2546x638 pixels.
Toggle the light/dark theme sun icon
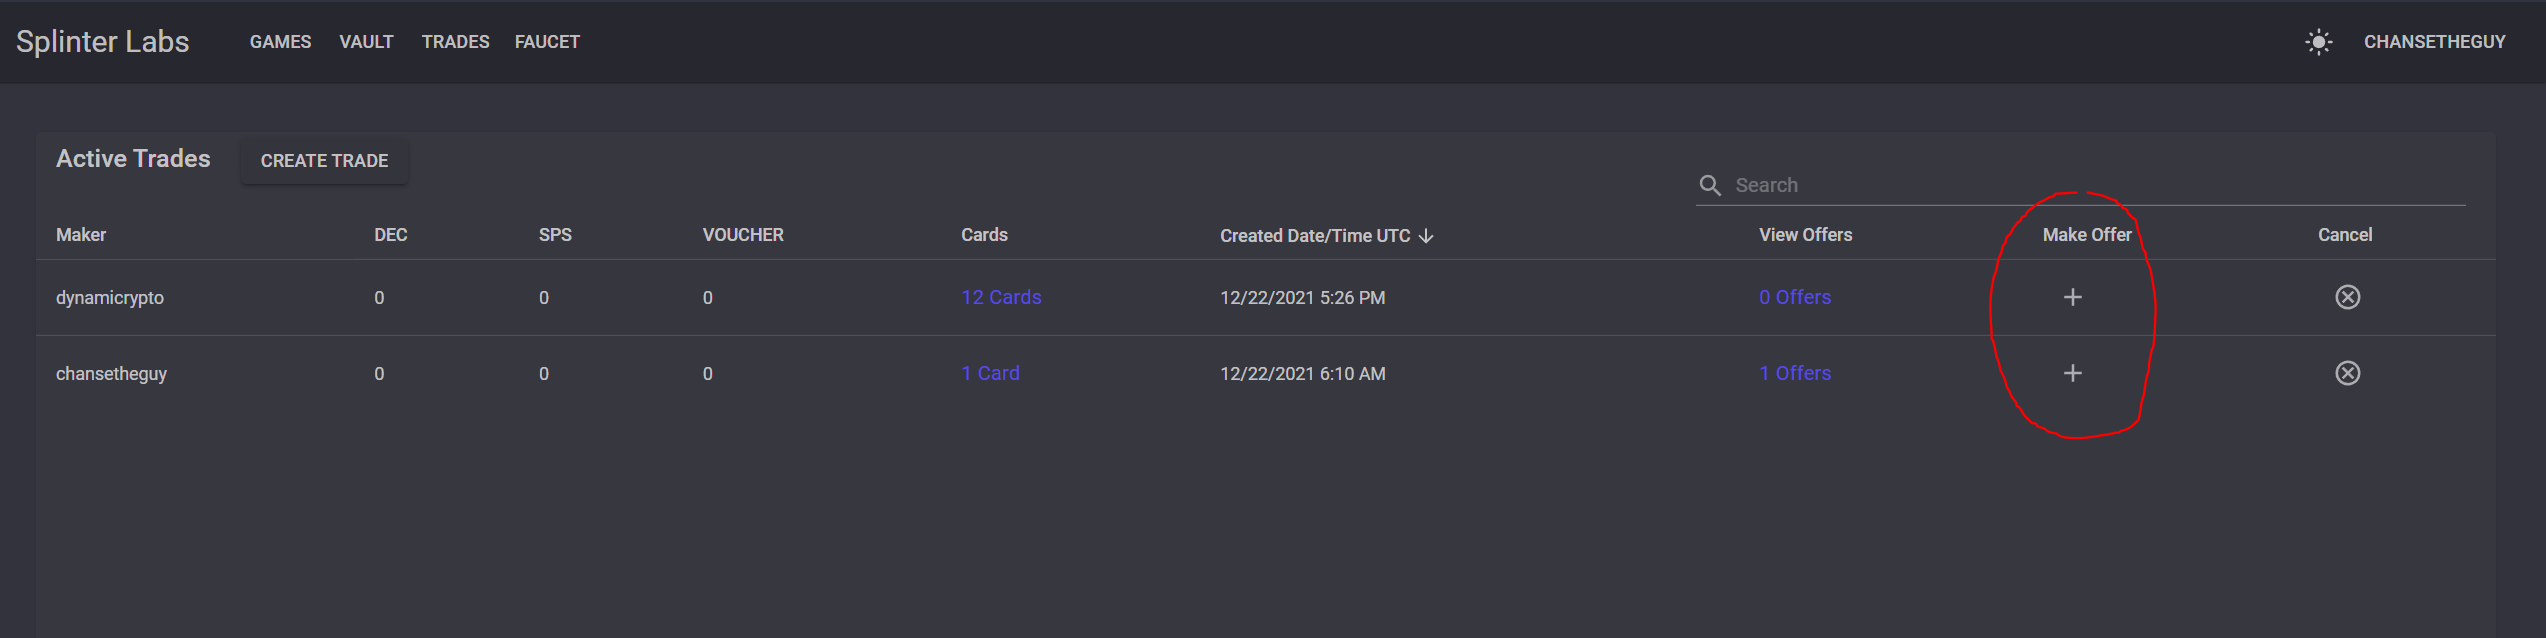[2318, 42]
